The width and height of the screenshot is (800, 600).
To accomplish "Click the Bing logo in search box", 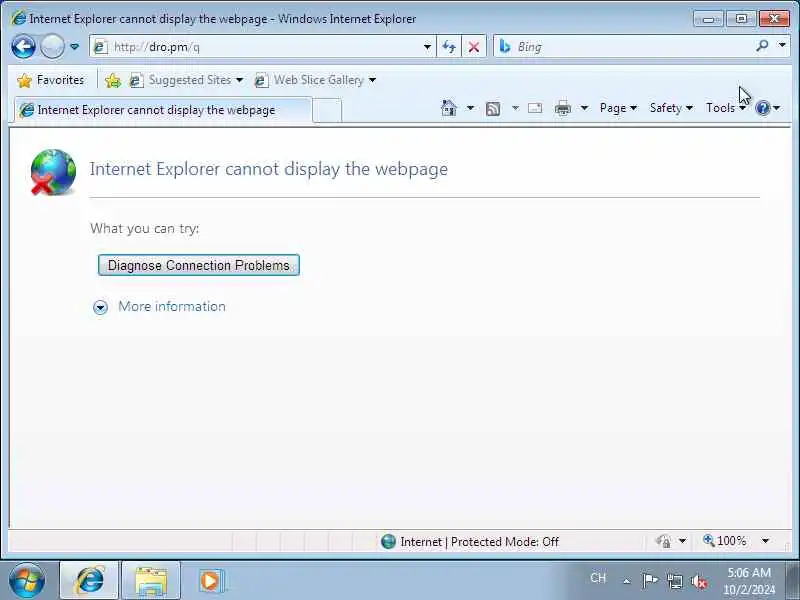I will 505,46.
